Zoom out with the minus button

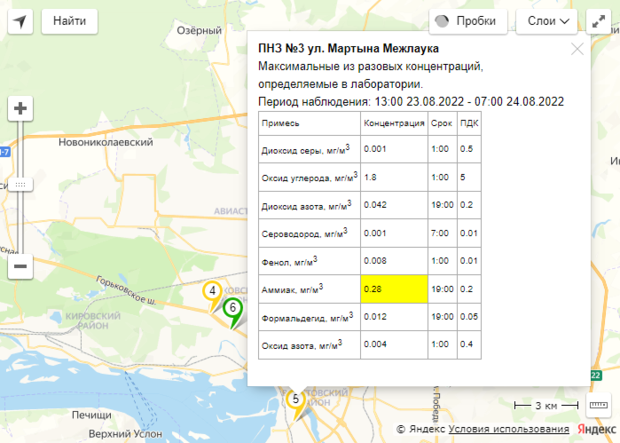point(20,267)
